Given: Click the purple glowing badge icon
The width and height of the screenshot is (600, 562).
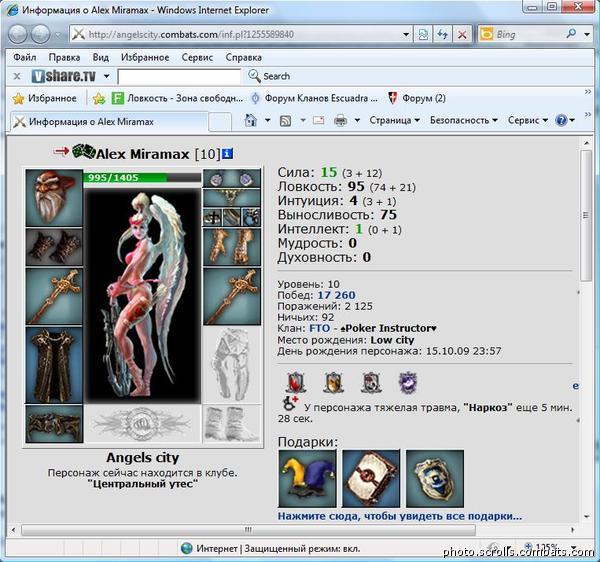Looking at the screenshot, I should pyautogui.click(x=408, y=382).
